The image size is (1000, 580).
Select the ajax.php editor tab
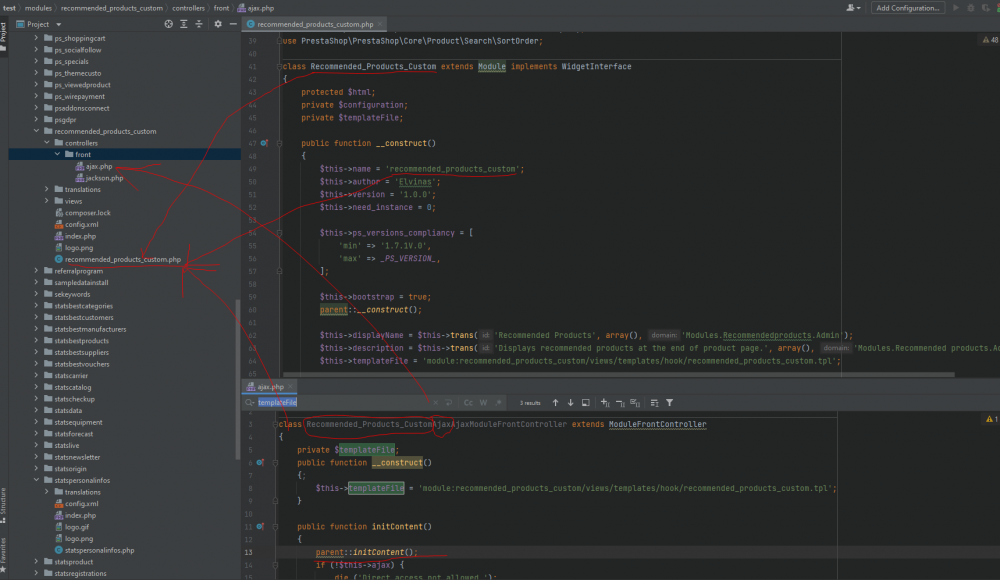coord(270,386)
